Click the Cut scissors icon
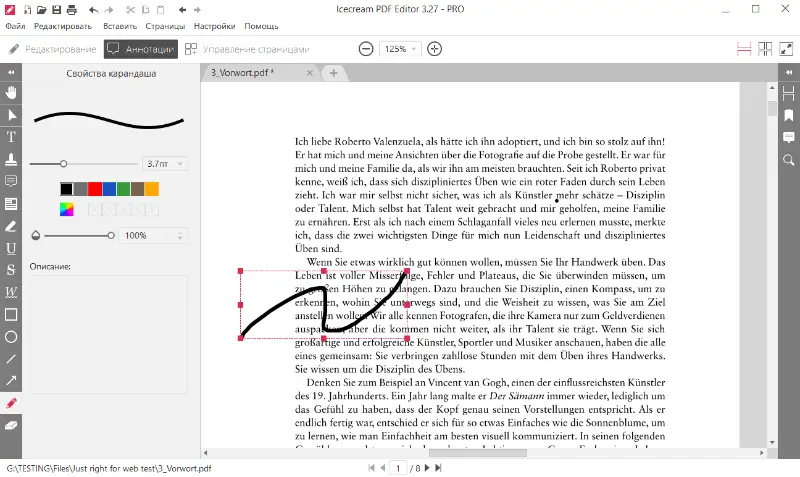The image size is (800, 477). (x=131, y=10)
